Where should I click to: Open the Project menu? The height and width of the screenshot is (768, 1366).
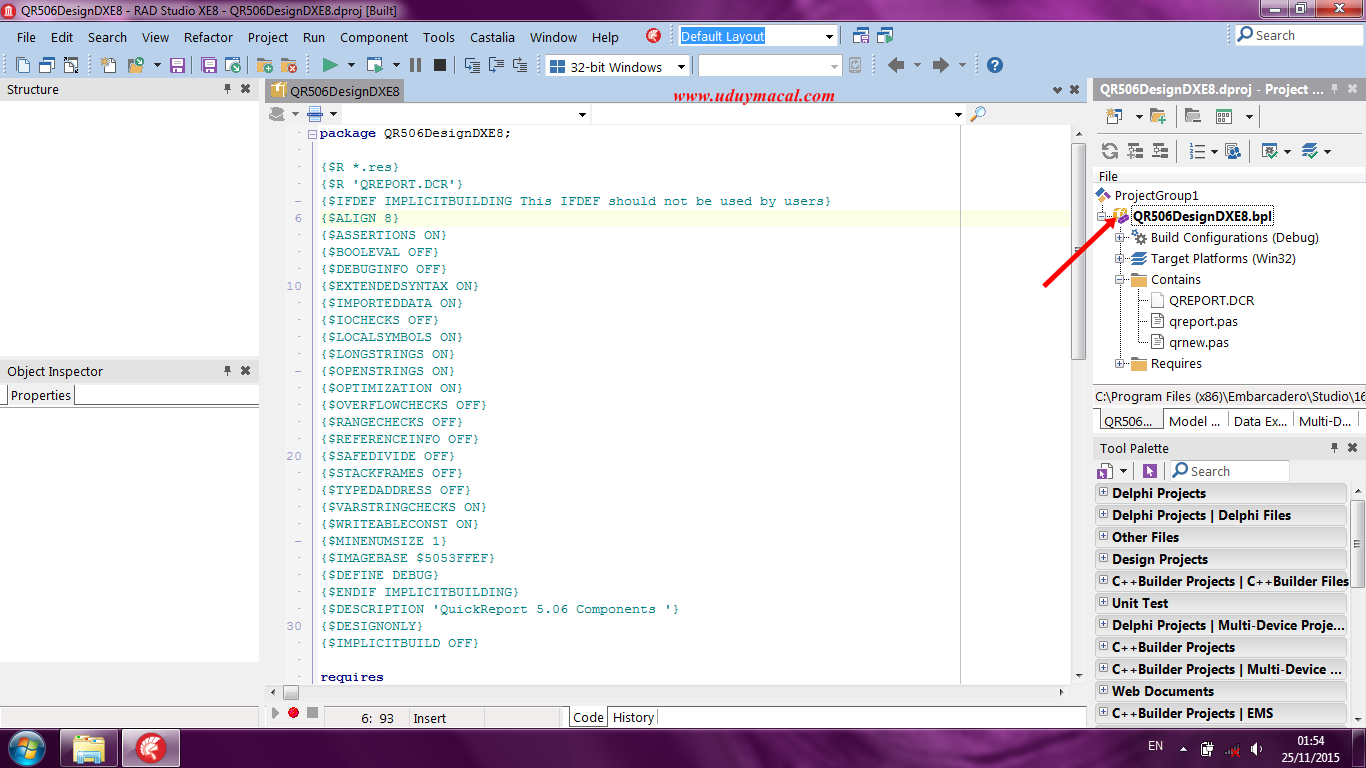[268, 37]
